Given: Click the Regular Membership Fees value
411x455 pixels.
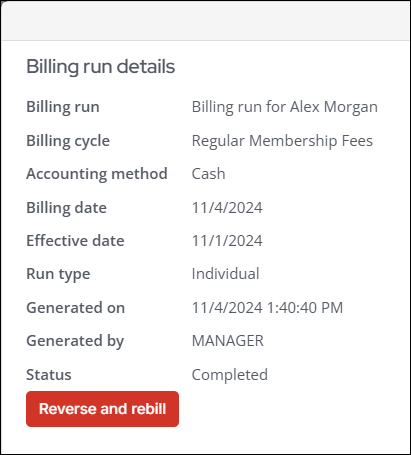Looking at the screenshot, I should click(282, 141).
